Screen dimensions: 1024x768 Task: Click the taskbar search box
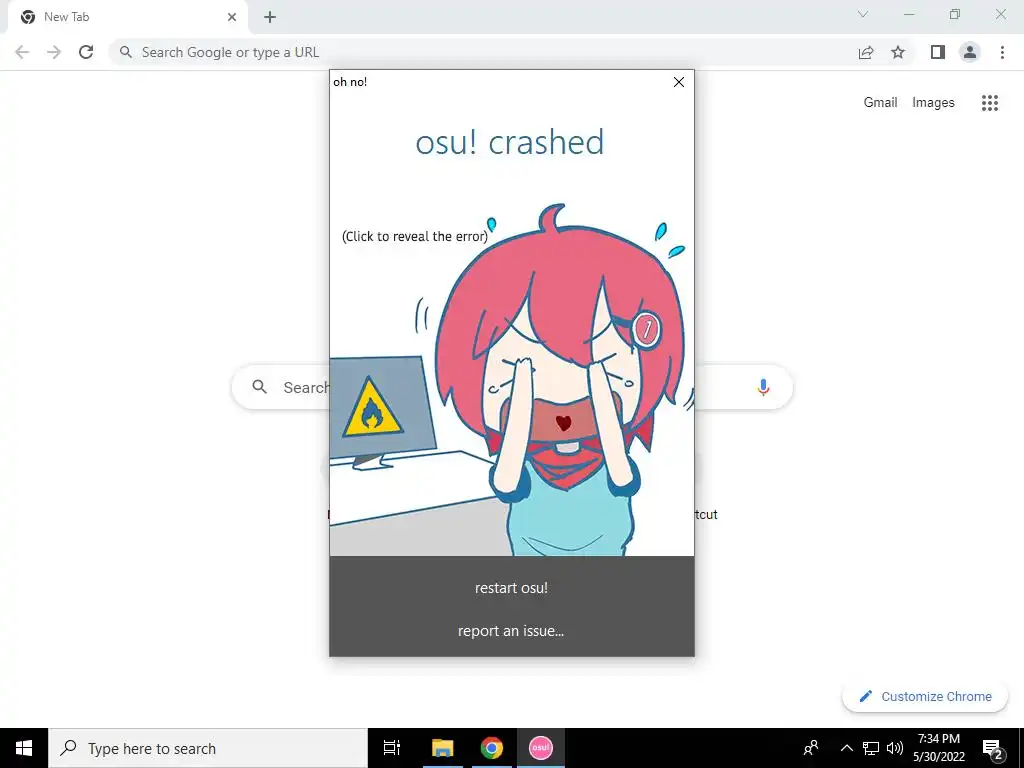208,748
